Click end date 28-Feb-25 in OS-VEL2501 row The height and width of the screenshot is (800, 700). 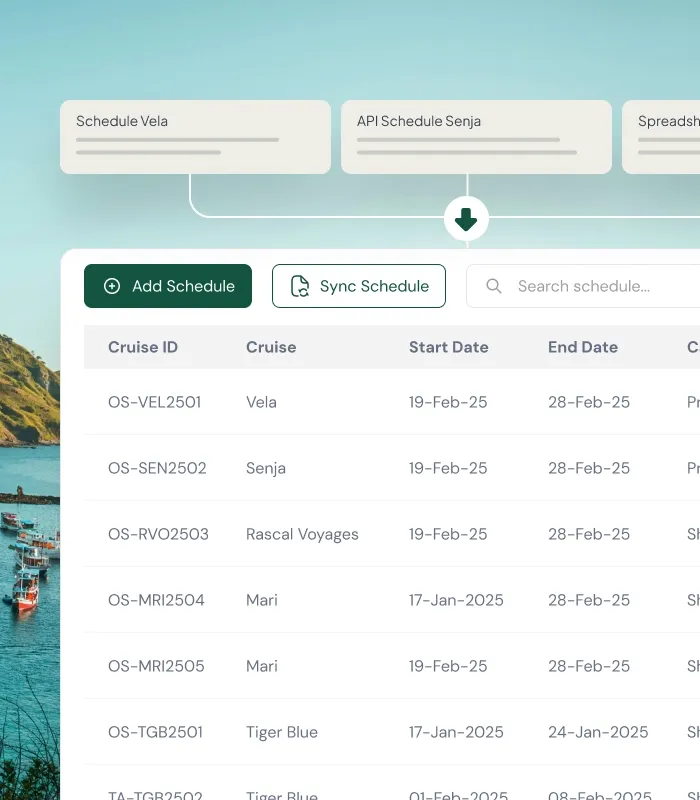[589, 402]
